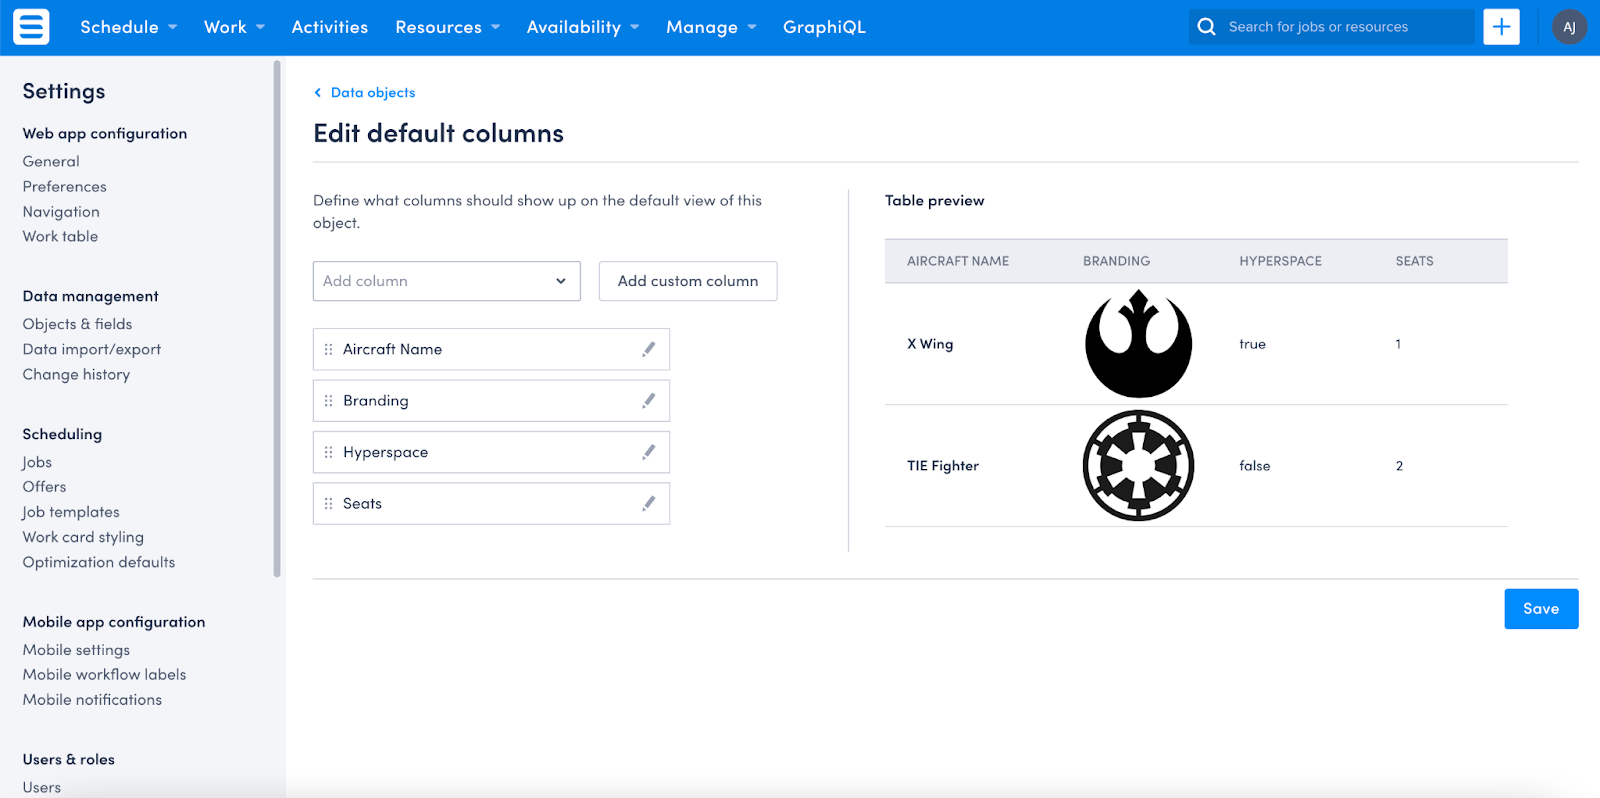
Task: Click TIE Fighter imperial branding image
Action: click(x=1138, y=466)
